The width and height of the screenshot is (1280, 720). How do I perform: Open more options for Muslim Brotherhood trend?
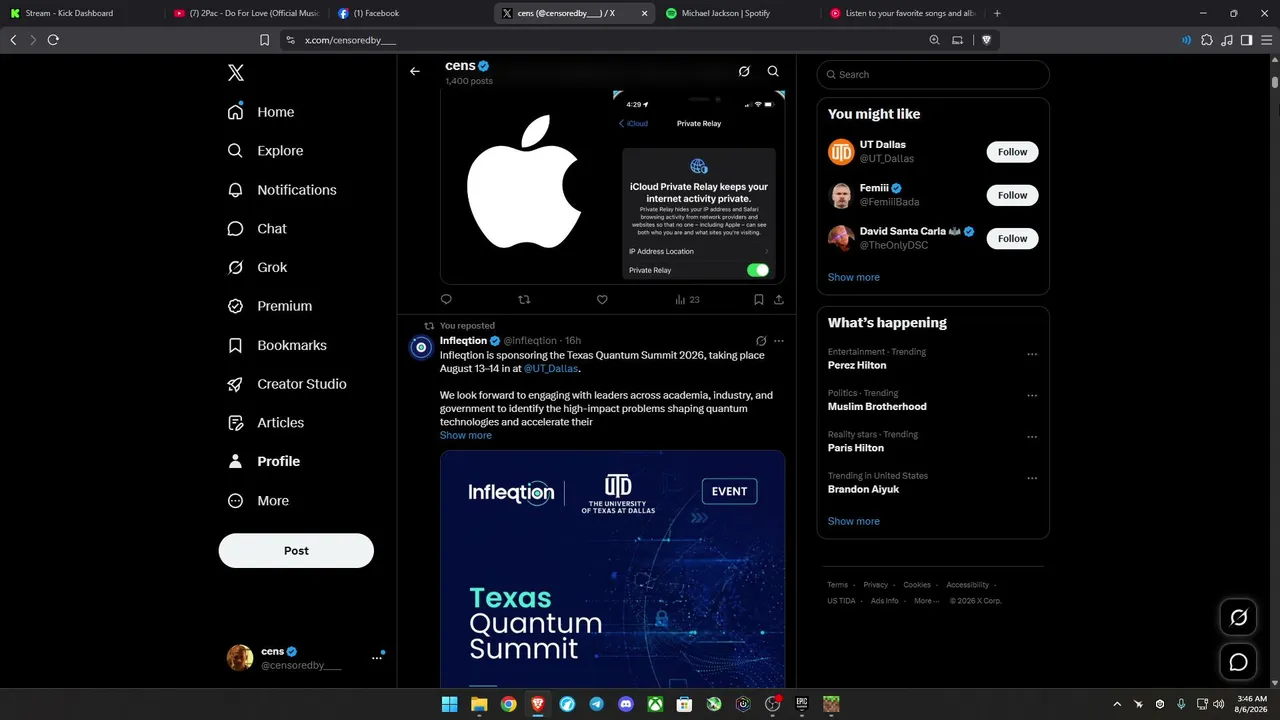coord(1032,395)
